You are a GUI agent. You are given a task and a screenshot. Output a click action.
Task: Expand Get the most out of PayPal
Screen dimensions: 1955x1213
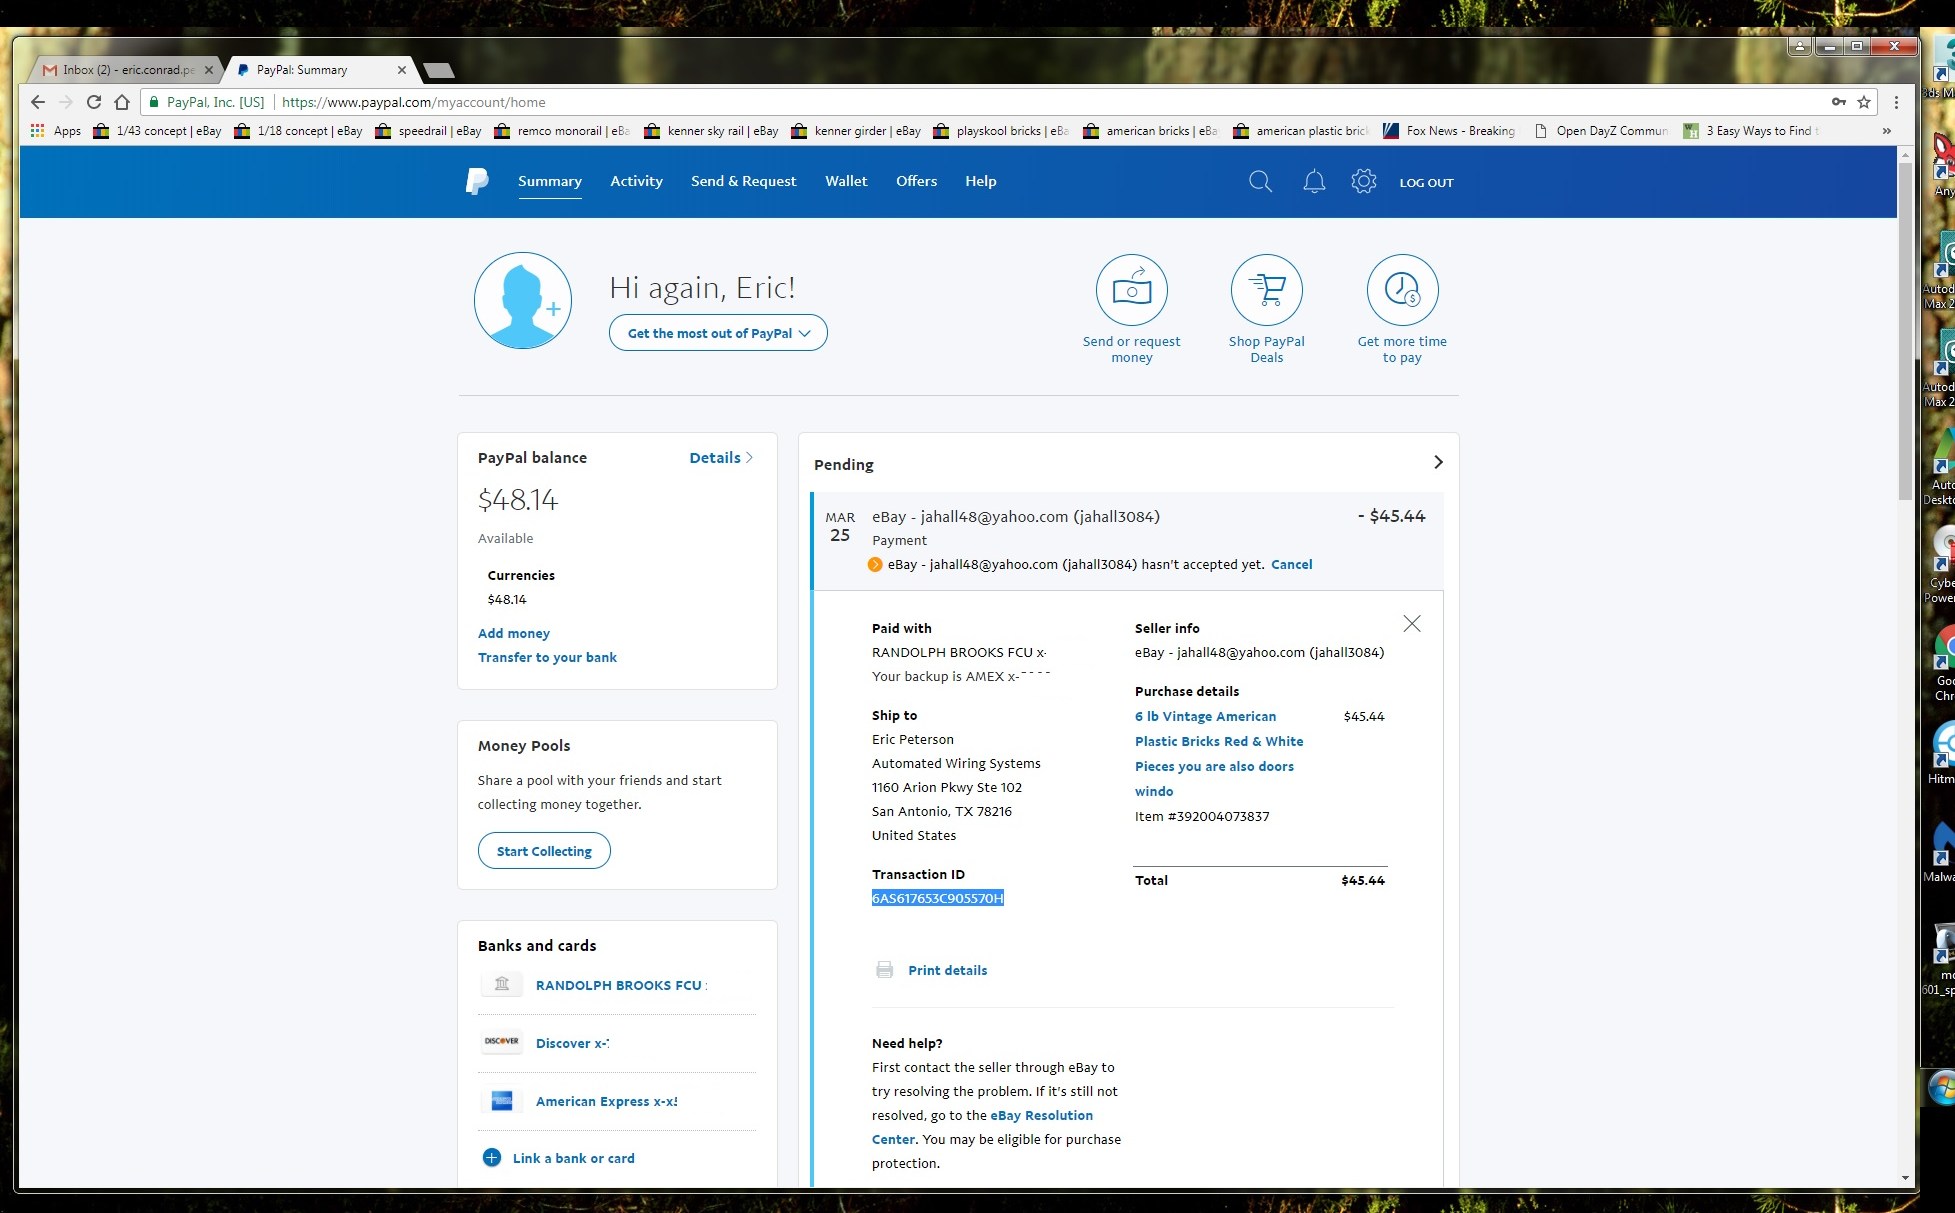tap(718, 333)
